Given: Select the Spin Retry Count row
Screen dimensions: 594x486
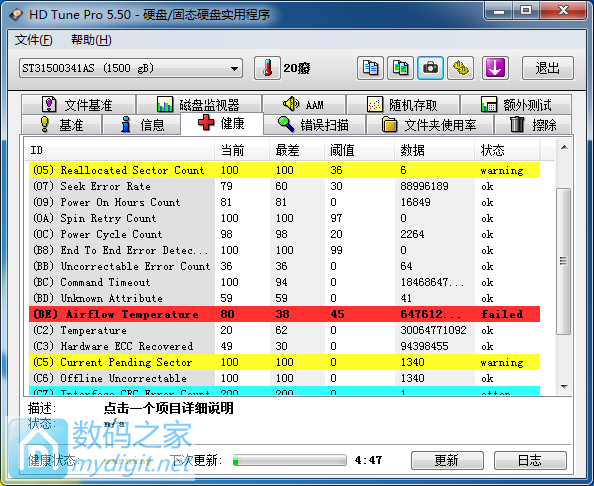Looking at the screenshot, I should (x=284, y=218).
